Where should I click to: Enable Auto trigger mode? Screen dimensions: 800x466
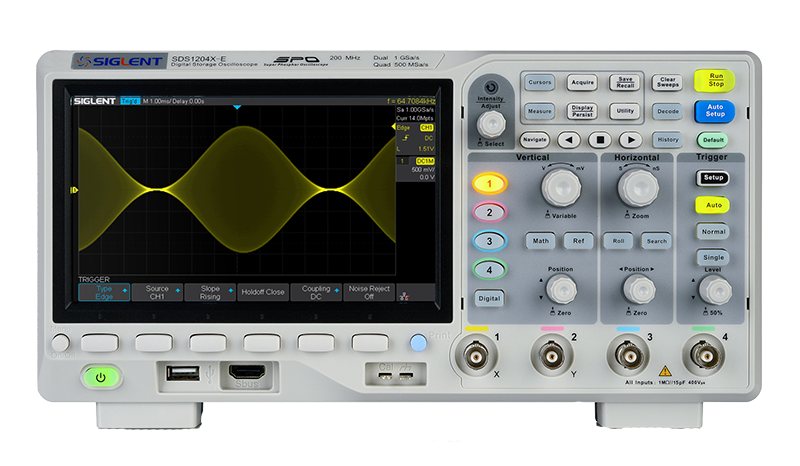click(713, 205)
